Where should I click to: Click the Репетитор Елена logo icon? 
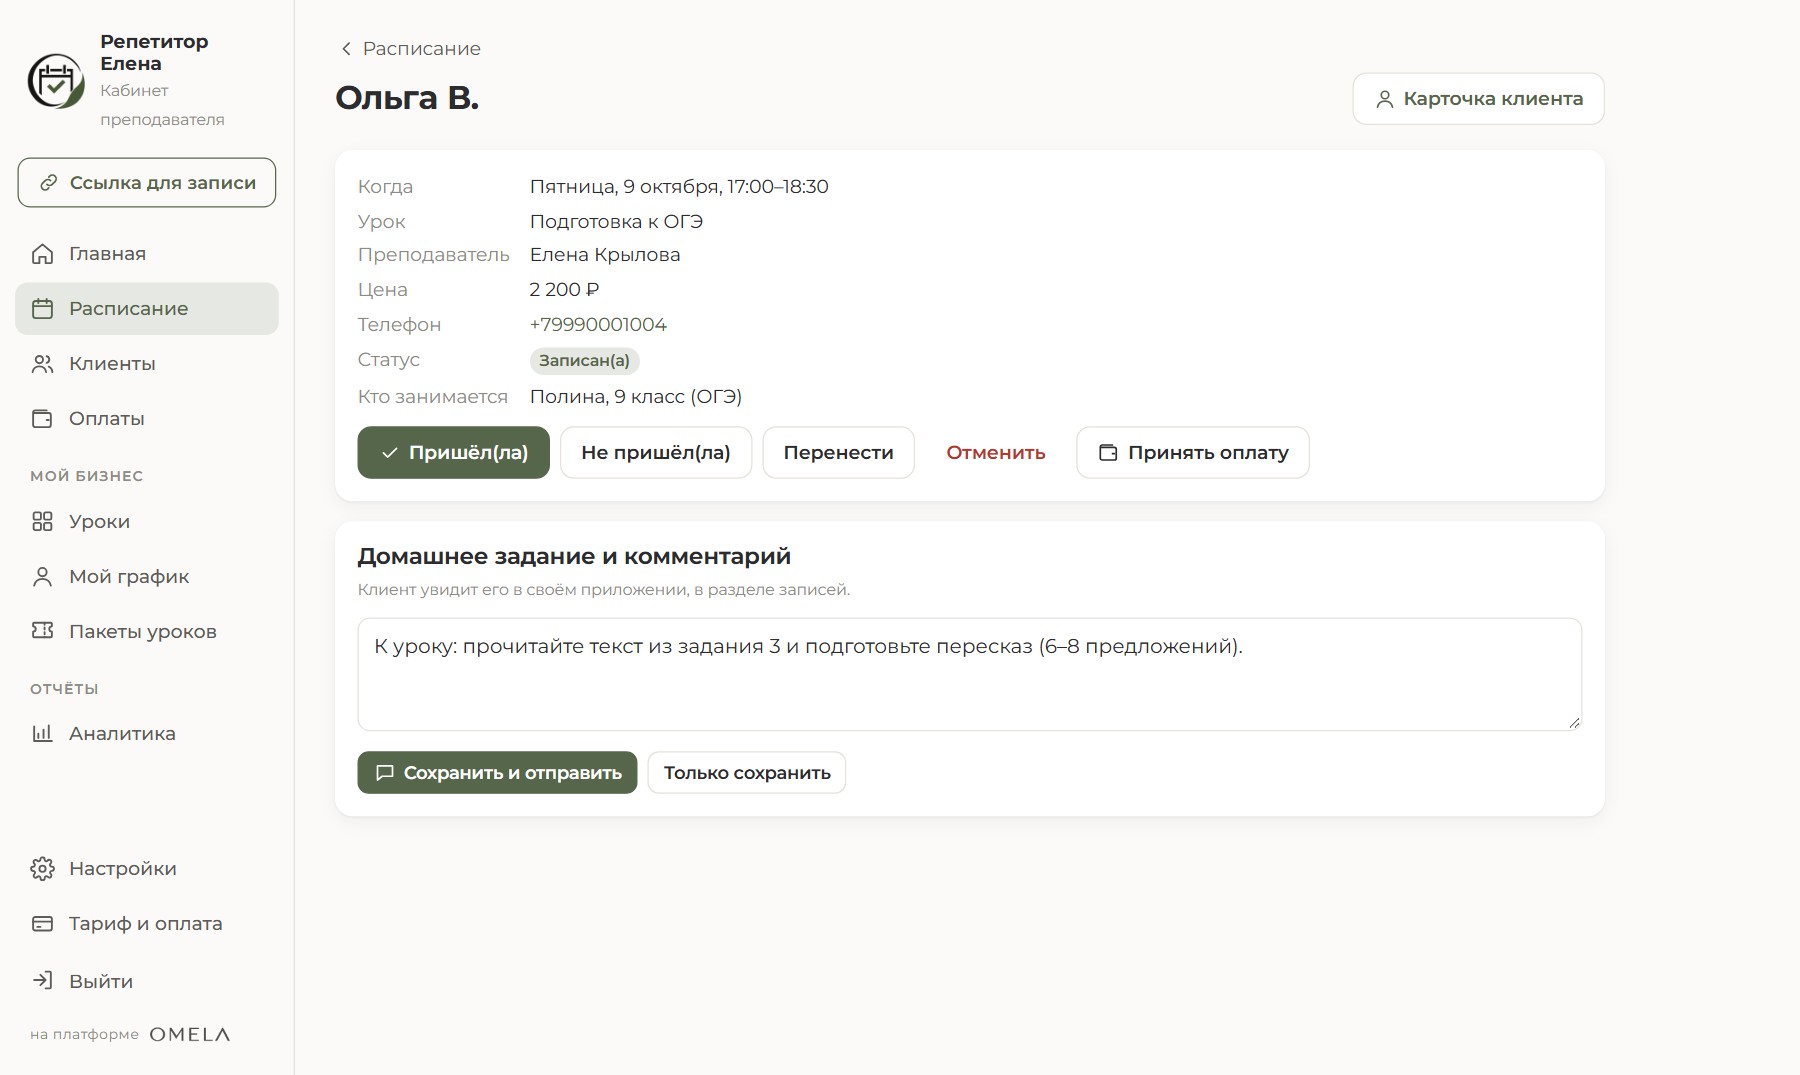(x=56, y=81)
